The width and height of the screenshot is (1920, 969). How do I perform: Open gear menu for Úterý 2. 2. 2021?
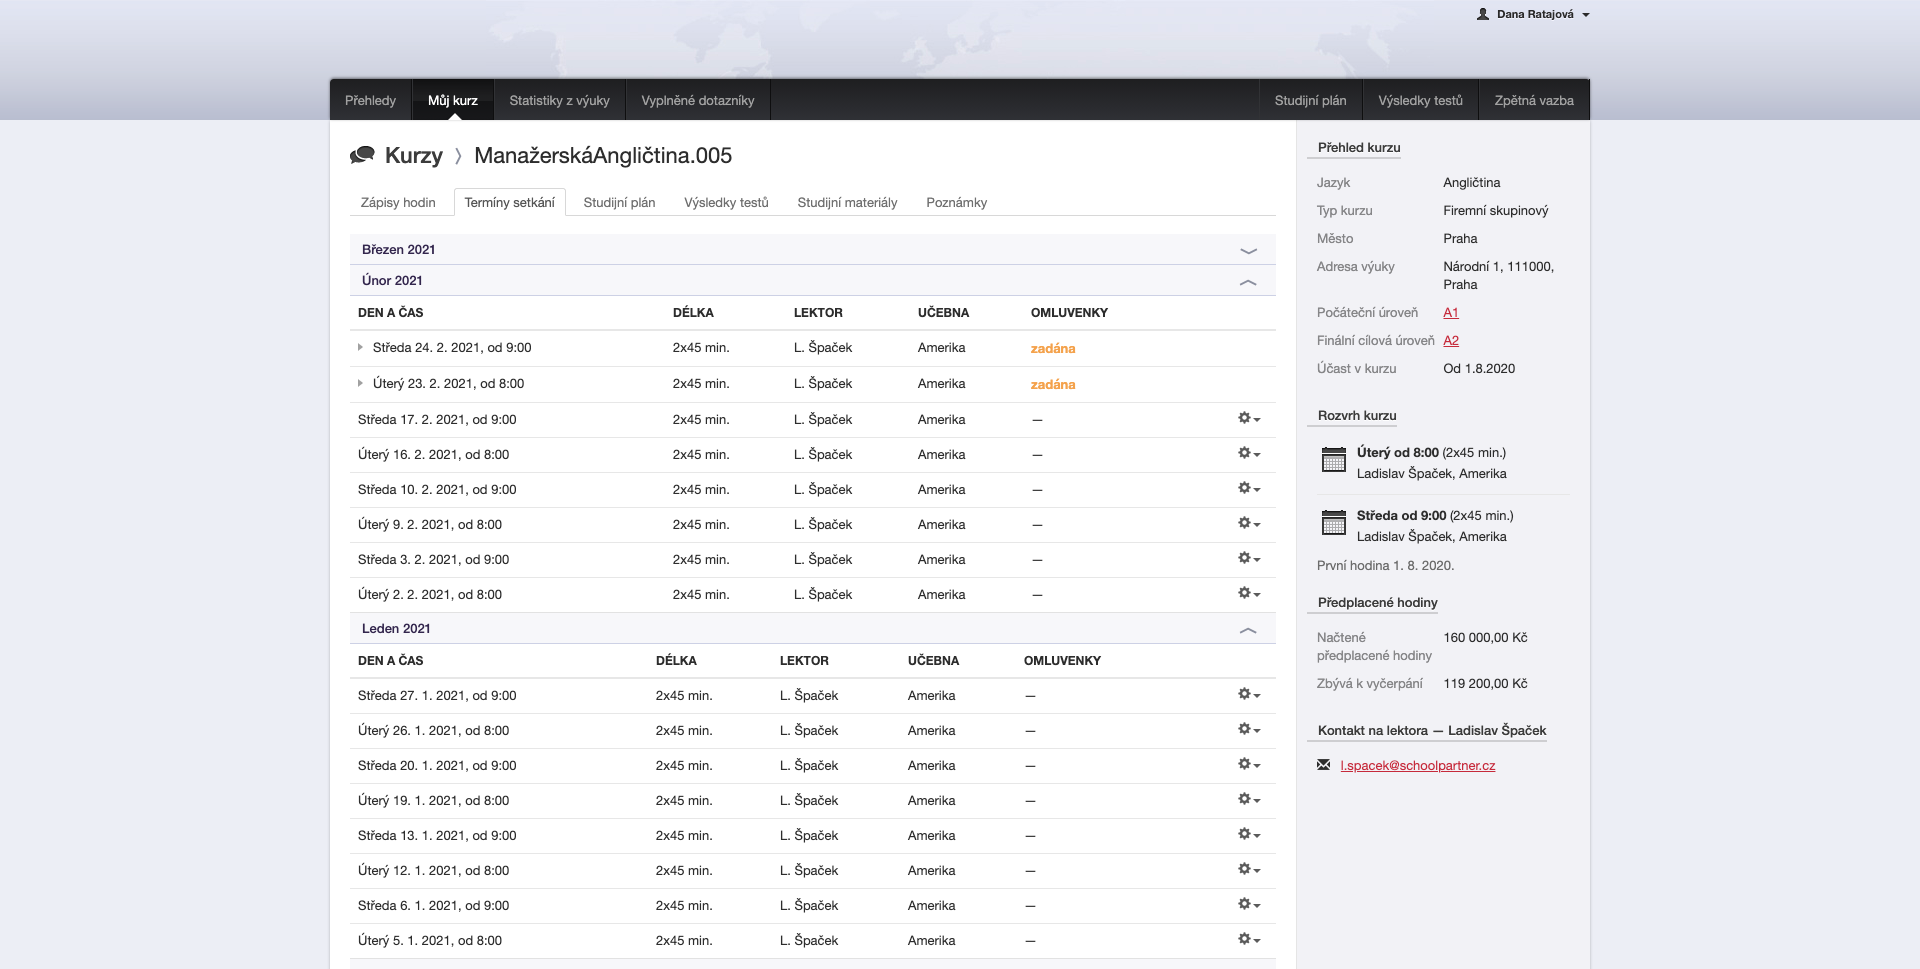tap(1249, 594)
